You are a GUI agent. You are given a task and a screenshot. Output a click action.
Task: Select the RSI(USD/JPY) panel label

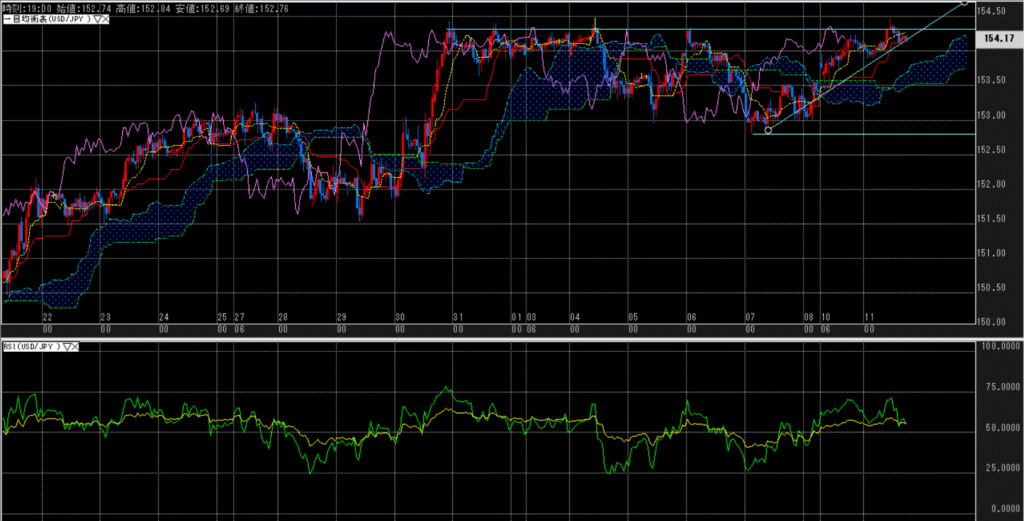point(31,346)
